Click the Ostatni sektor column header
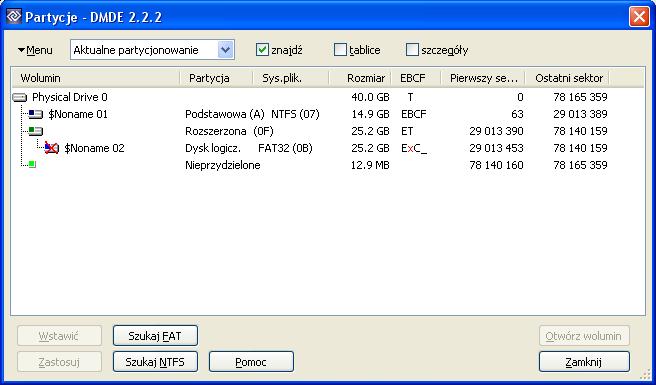Screen dimensions: 656x385 pyautogui.click(x=567, y=78)
